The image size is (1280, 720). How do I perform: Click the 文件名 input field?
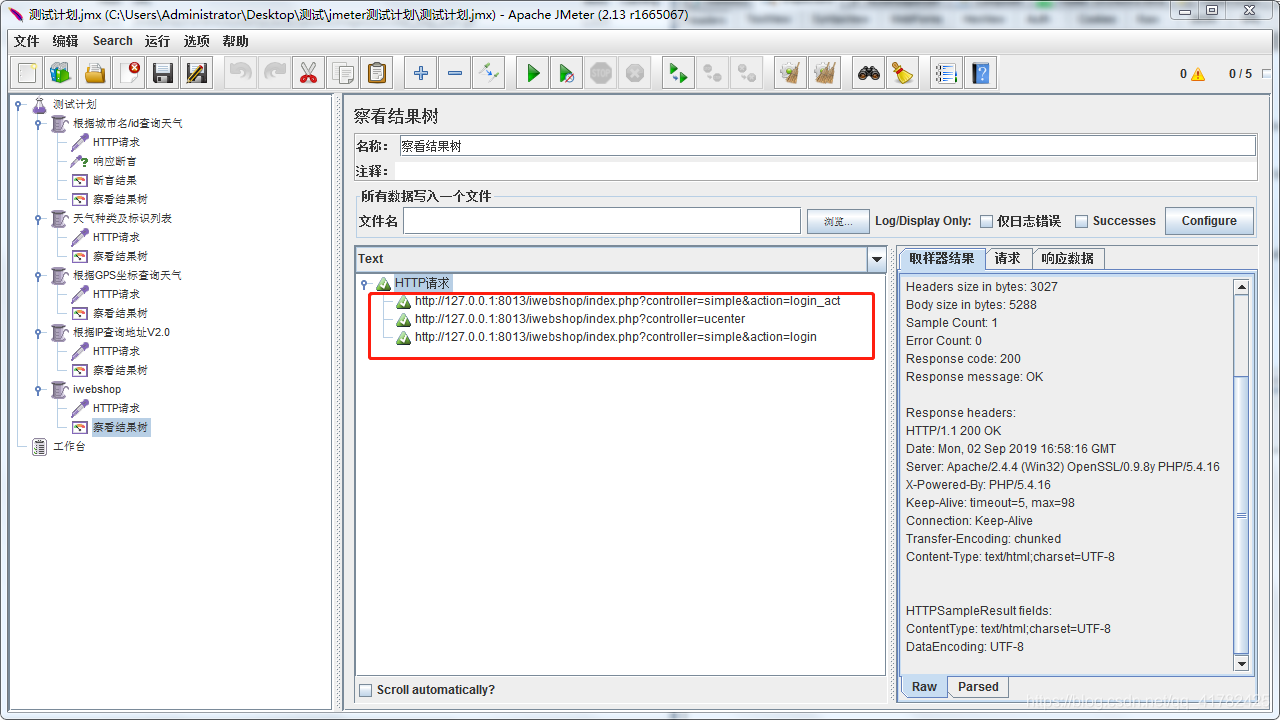click(x=602, y=221)
